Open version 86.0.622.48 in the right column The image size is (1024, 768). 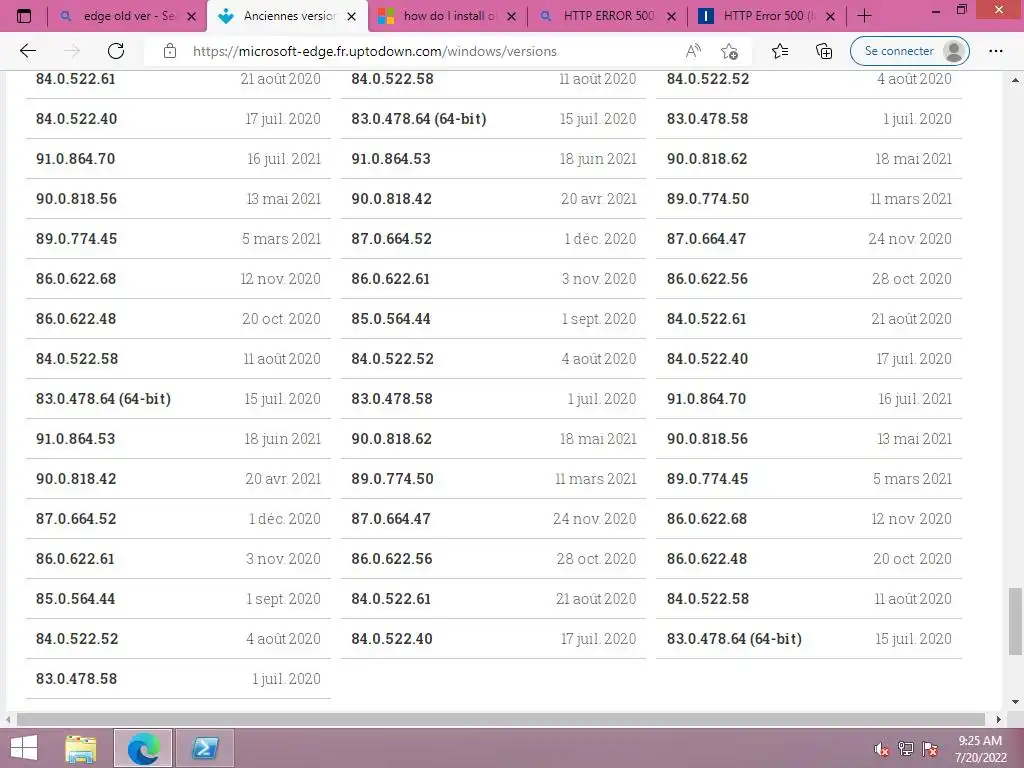coord(809,558)
